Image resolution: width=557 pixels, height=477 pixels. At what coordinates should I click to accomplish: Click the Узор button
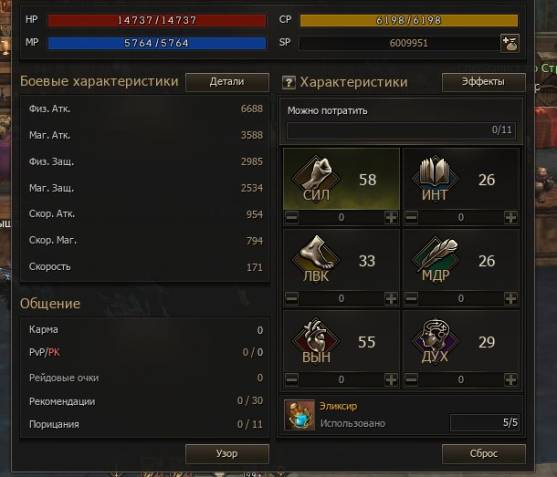(227, 454)
